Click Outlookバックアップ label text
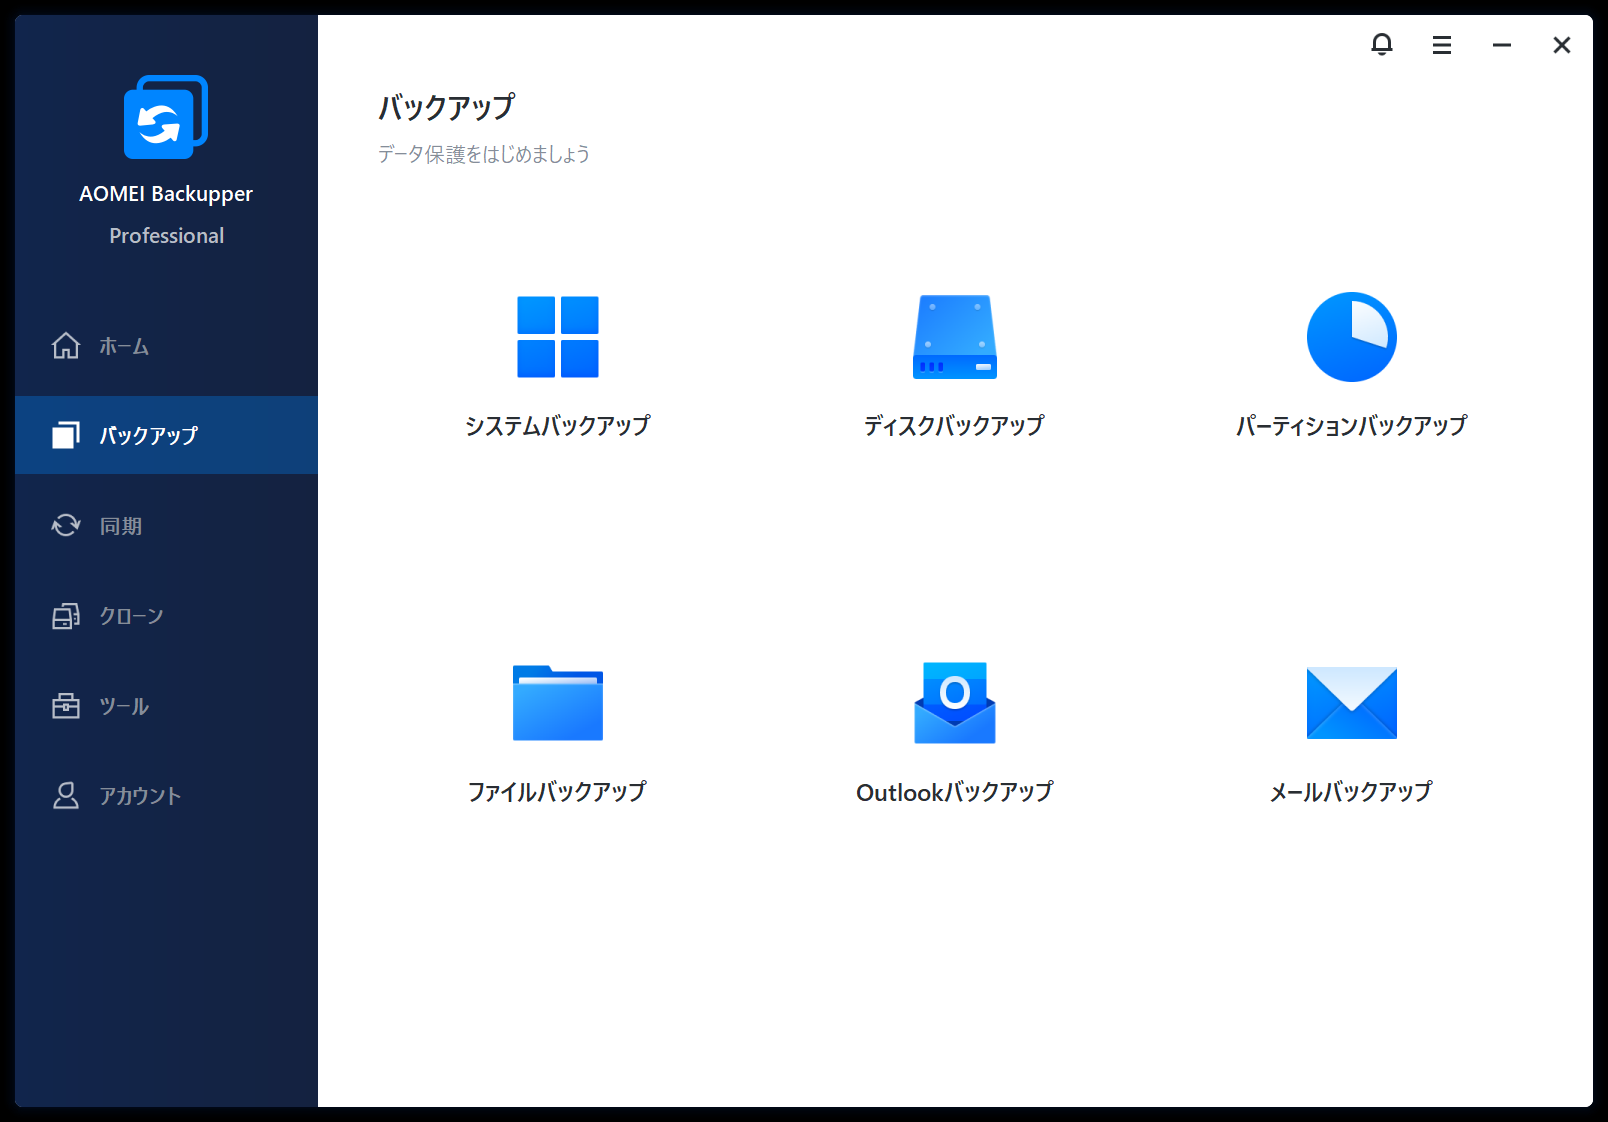This screenshot has height=1122, width=1608. click(954, 792)
